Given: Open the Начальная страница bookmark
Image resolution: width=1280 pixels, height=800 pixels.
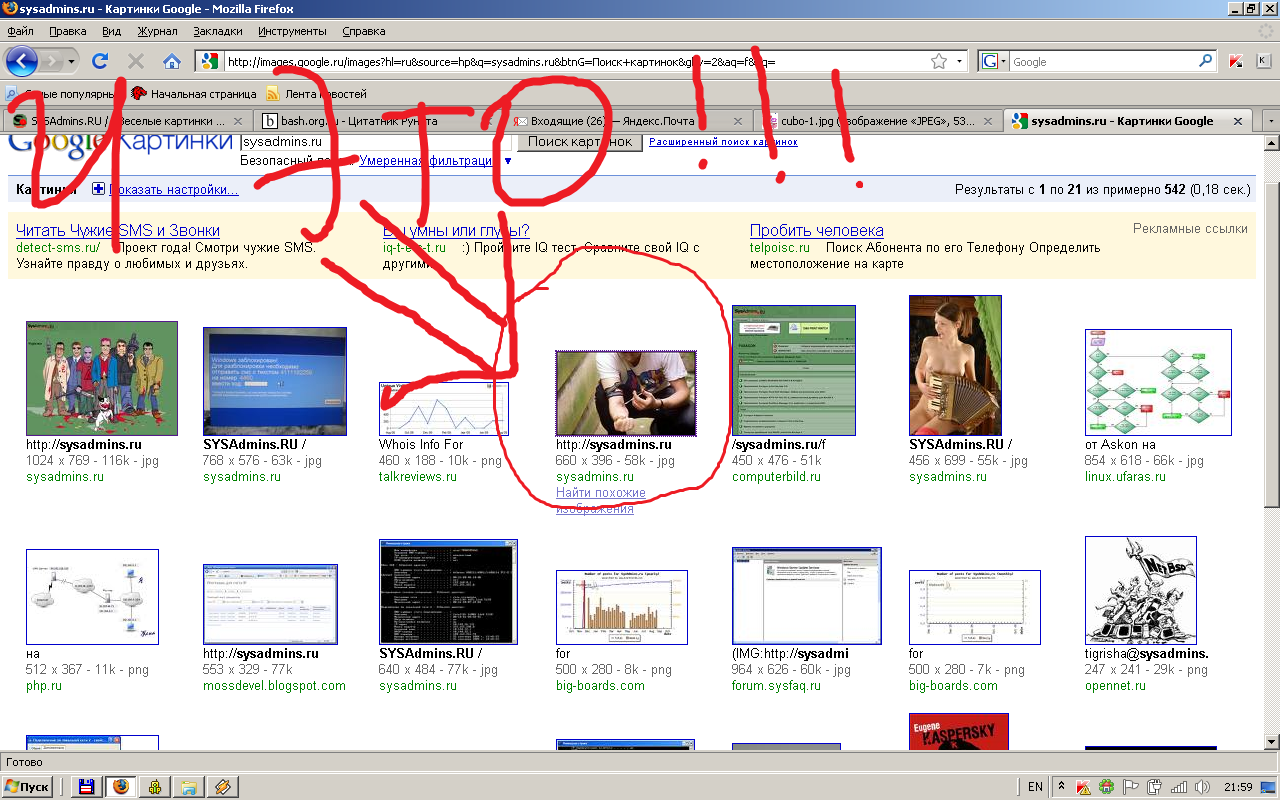Looking at the screenshot, I should coord(194,94).
